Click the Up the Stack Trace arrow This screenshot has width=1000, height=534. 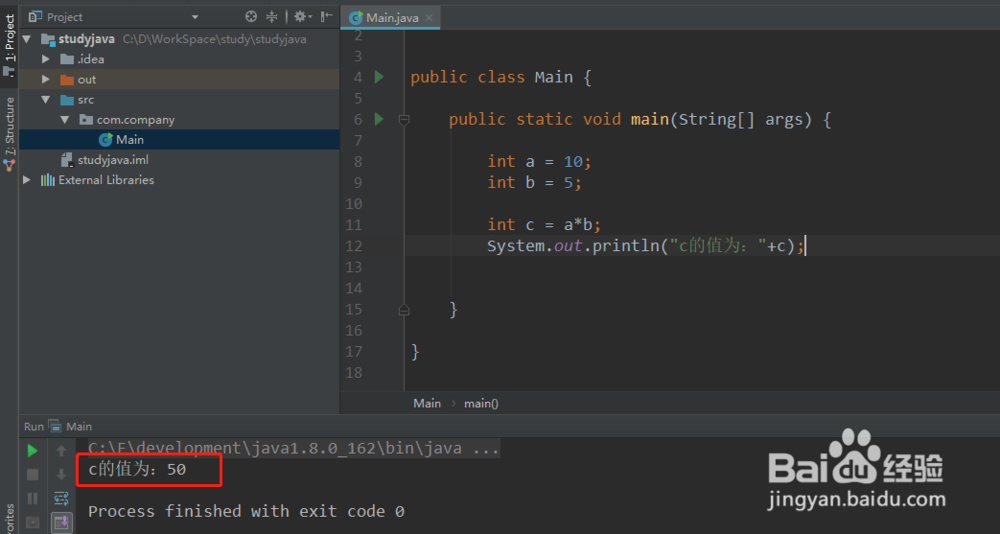(61, 451)
